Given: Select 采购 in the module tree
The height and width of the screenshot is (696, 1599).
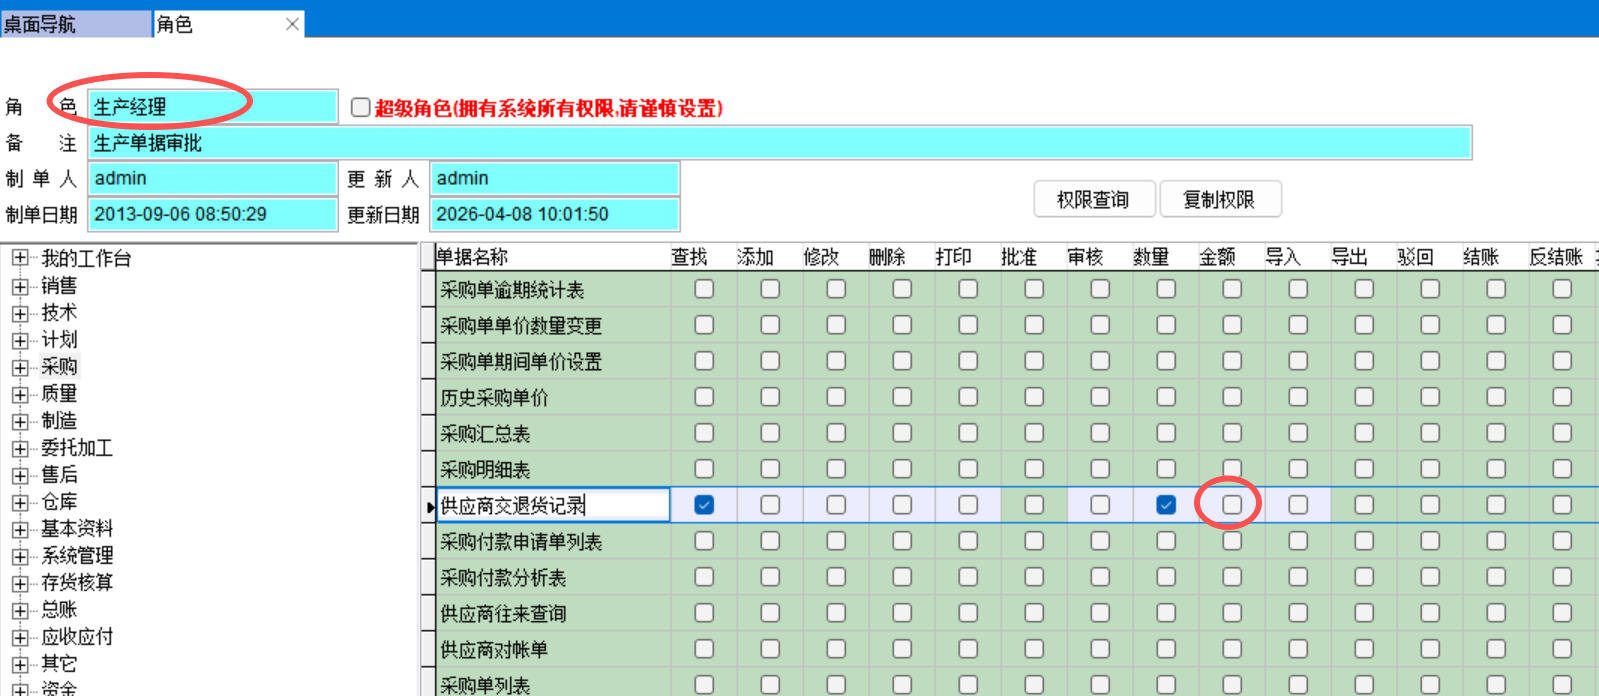Looking at the screenshot, I should tap(59, 366).
